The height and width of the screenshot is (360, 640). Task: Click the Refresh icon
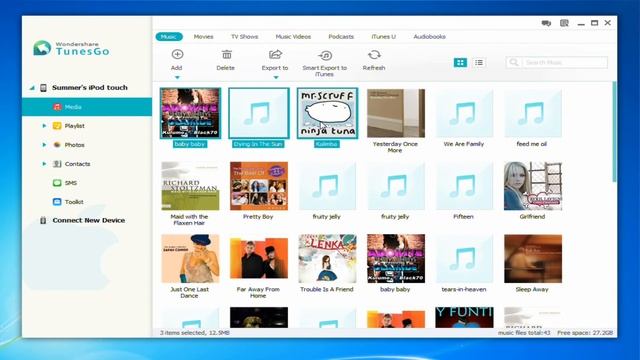coord(374,55)
